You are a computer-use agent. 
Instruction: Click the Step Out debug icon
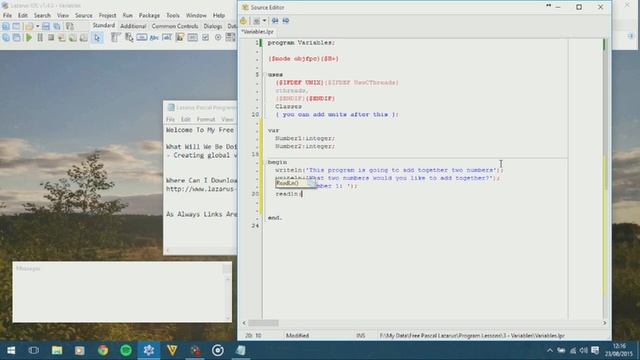click(84, 38)
